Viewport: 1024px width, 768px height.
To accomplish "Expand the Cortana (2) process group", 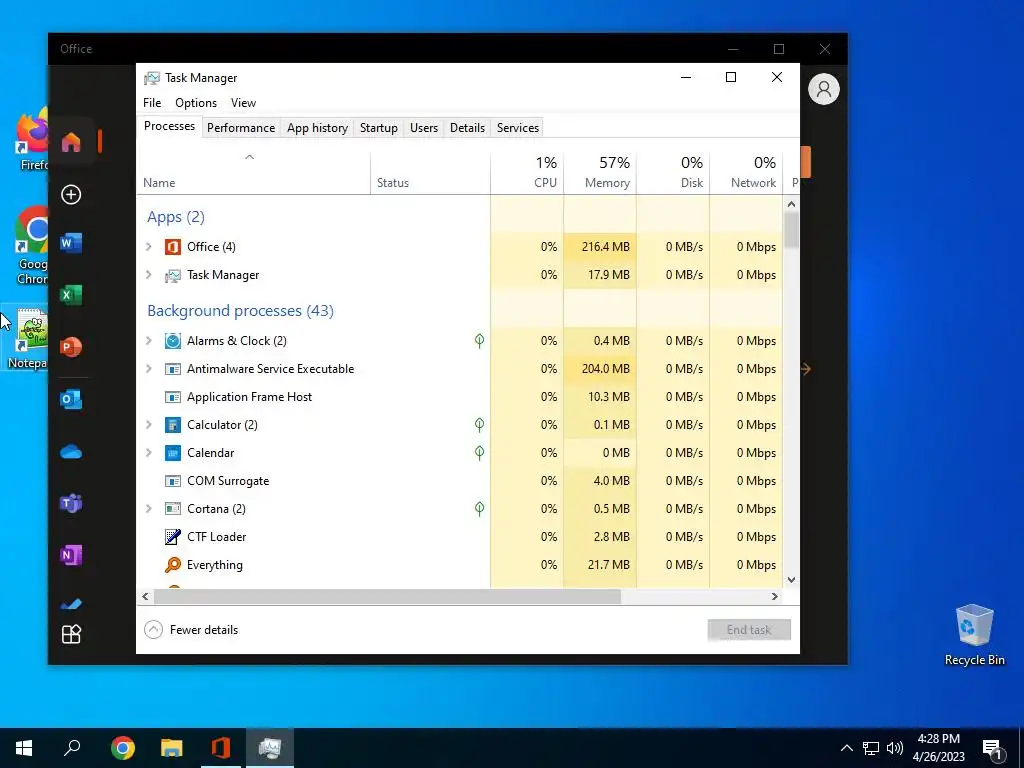I will point(149,509).
